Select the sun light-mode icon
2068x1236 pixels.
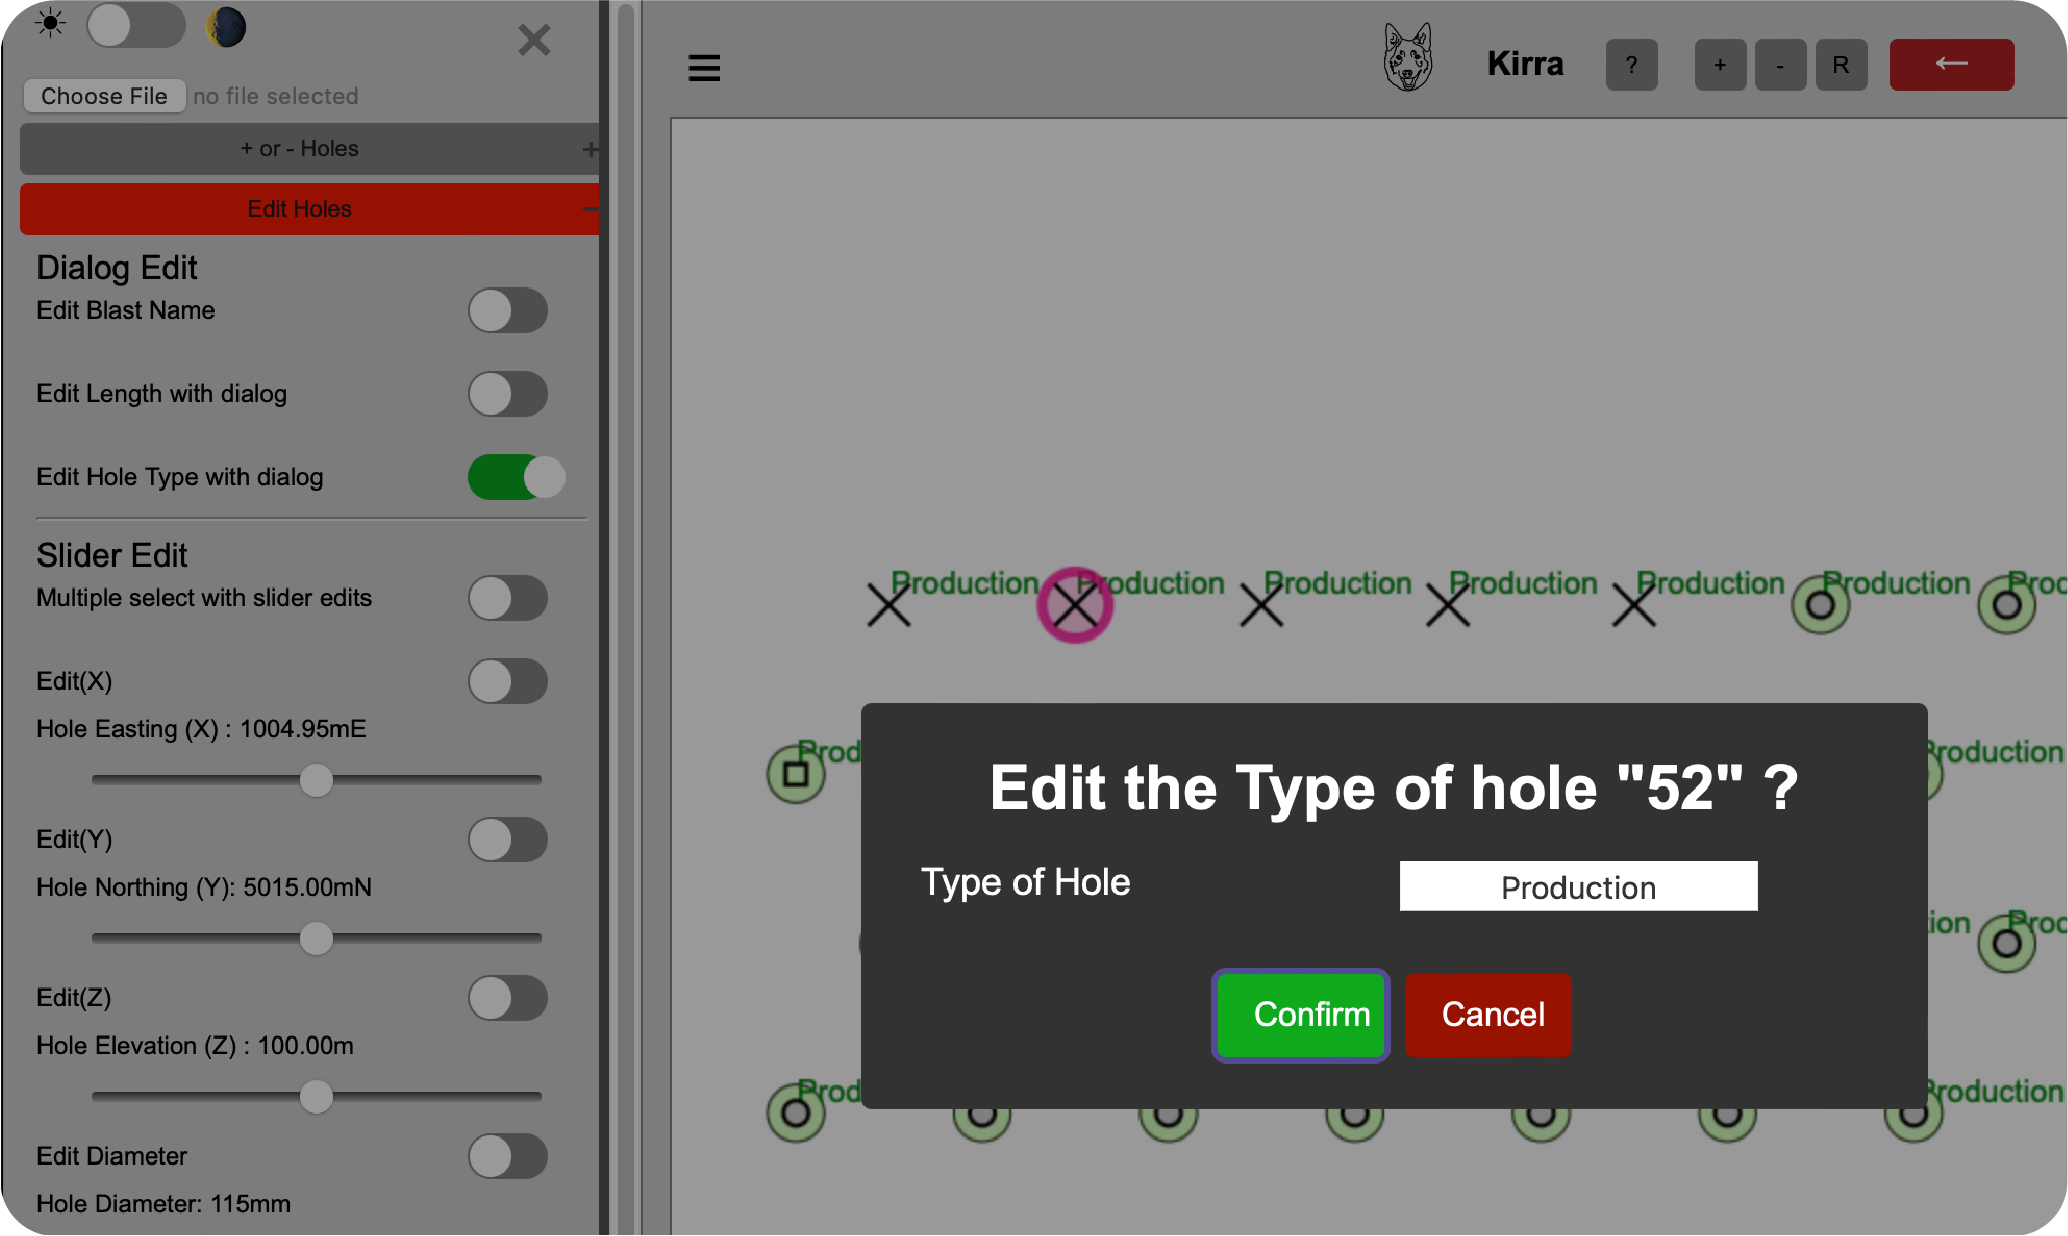coord(50,24)
